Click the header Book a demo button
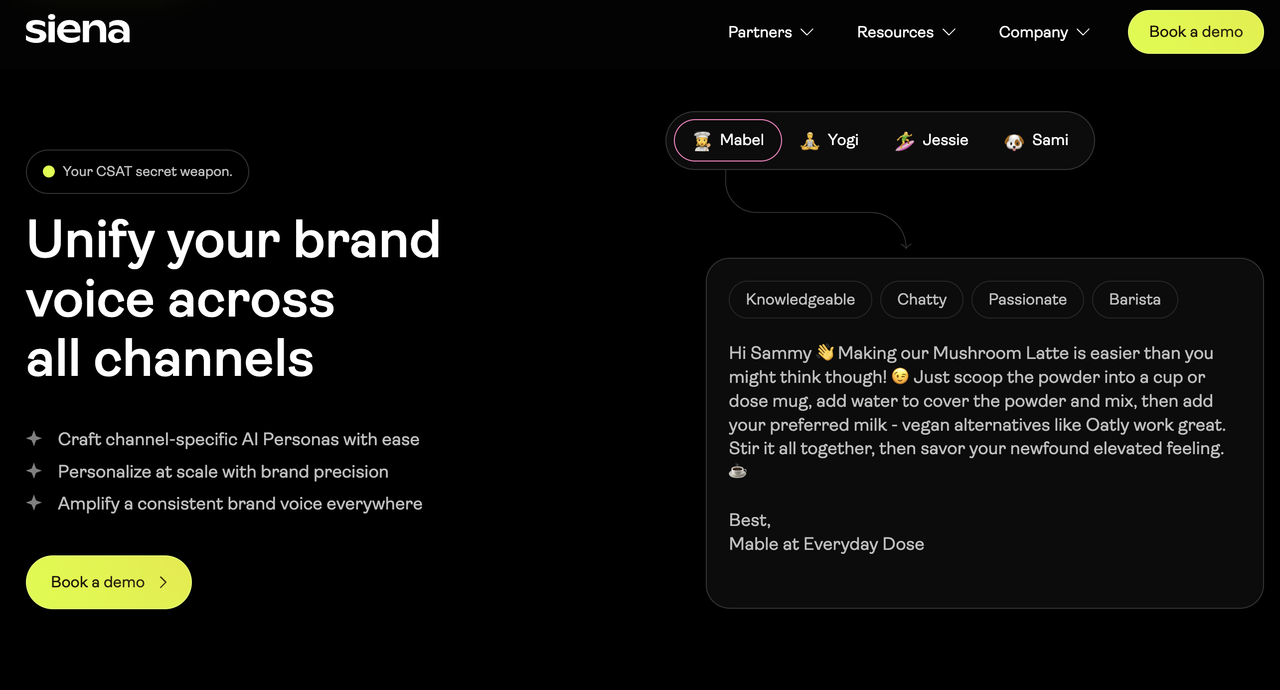 (1196, 32)
